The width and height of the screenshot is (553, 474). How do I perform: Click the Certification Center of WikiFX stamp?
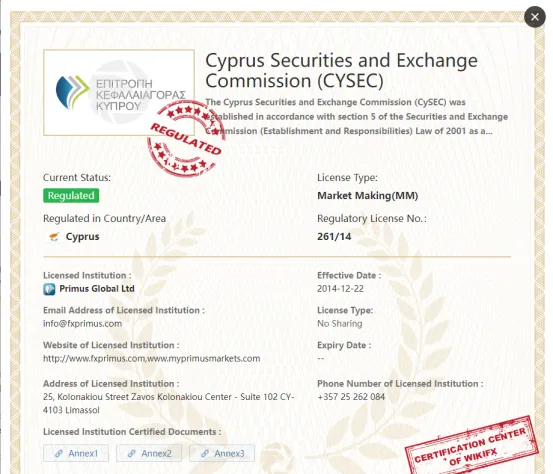click(x=472, y=446)
